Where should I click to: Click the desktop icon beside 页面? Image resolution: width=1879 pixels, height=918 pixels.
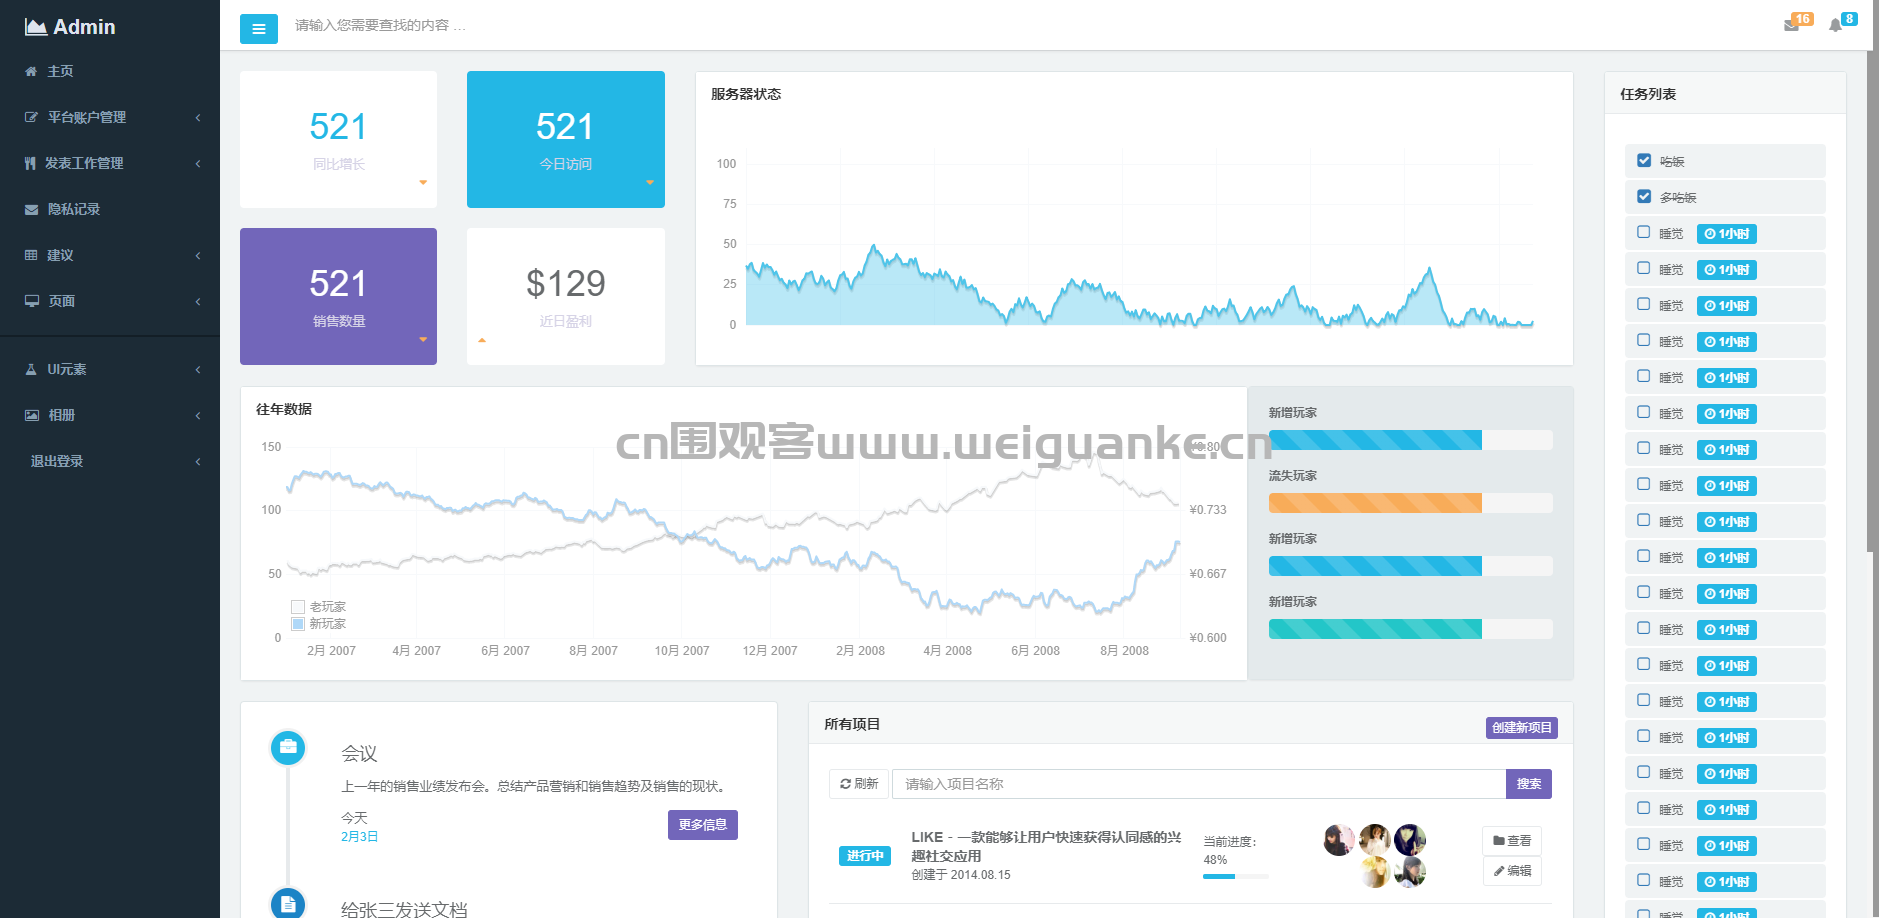(x=32, y=301)
